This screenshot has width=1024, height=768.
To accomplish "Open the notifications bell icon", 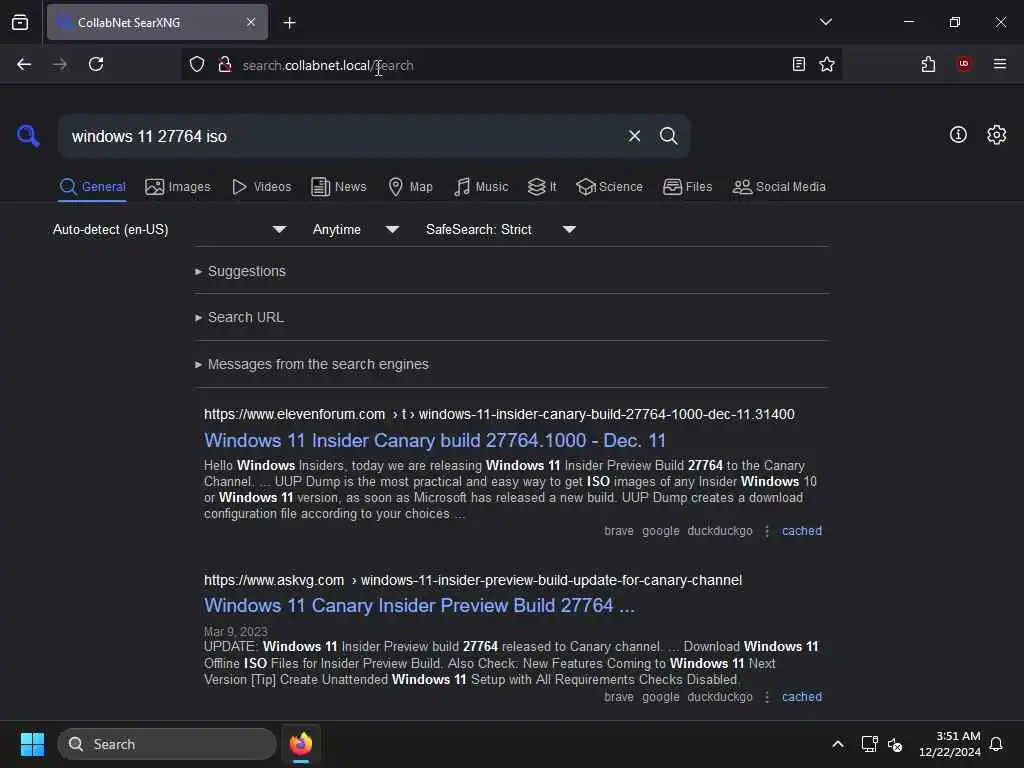I will [996, 744].
